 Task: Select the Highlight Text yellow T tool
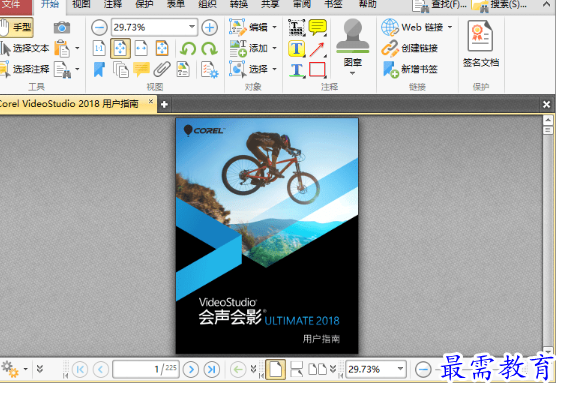coord(297,49)
